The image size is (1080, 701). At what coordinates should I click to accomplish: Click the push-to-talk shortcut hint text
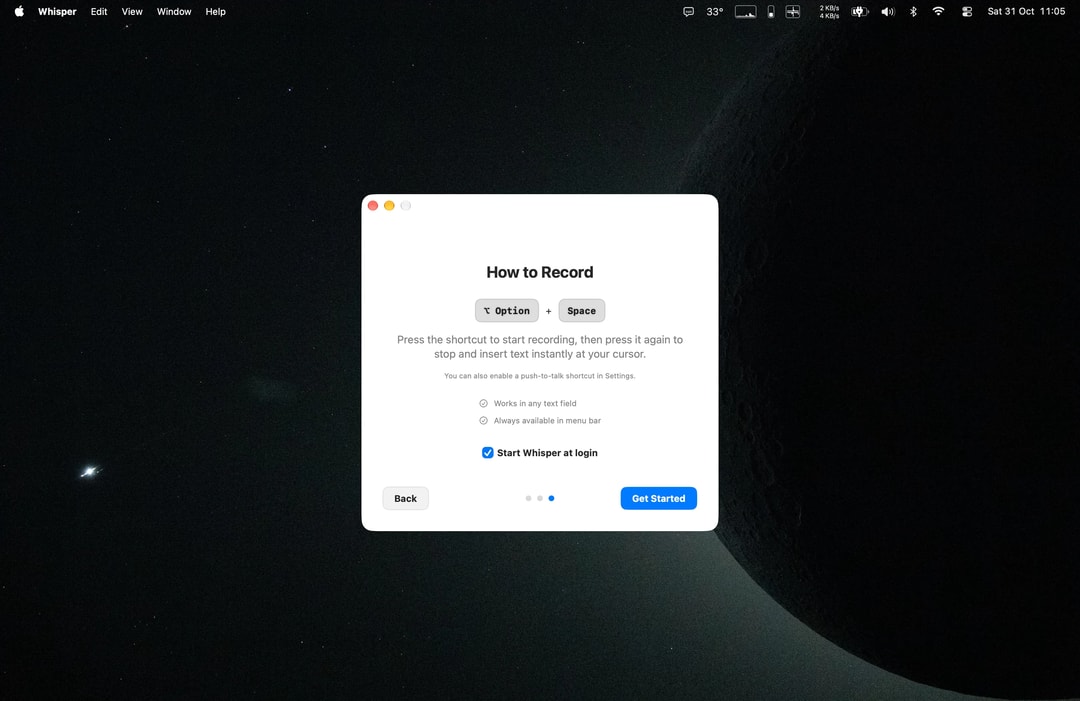pyautogui.click(x=540, y=376)
